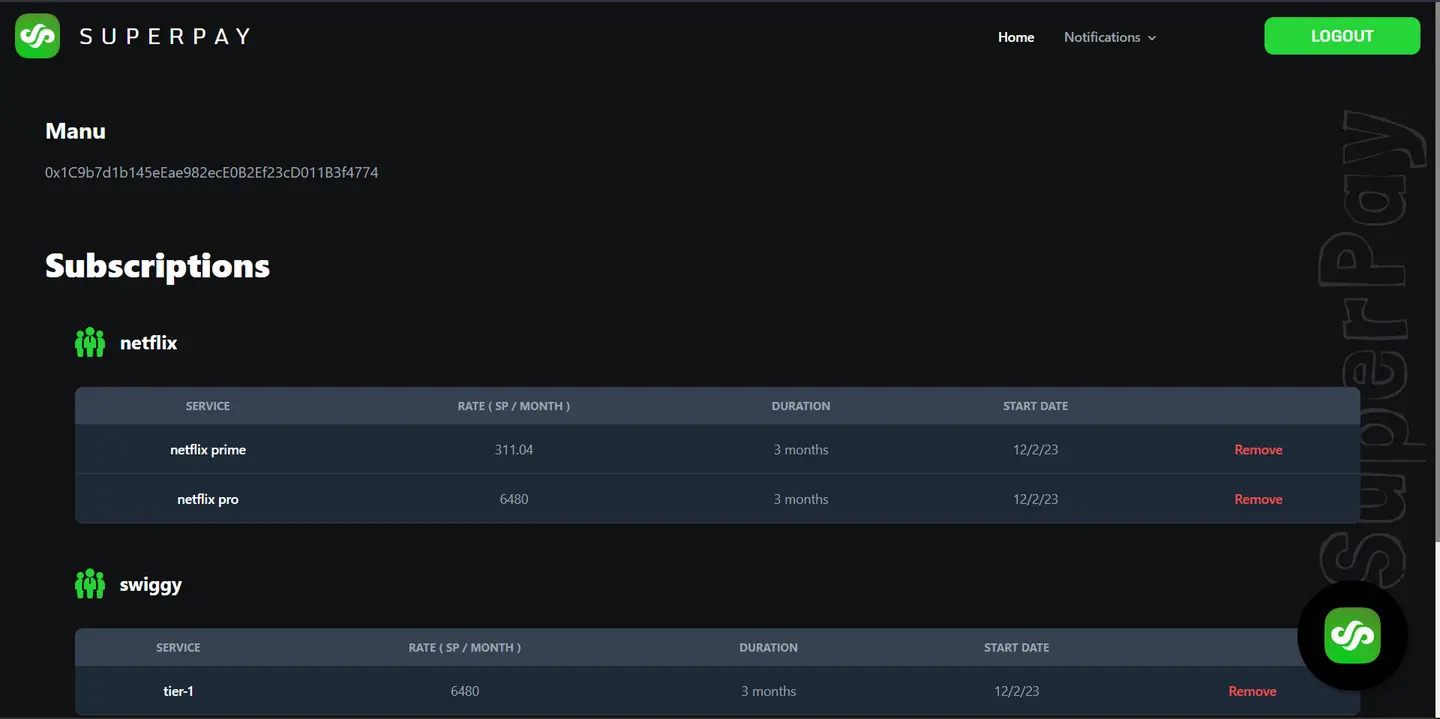Image resolution: width=1440 pixels, height=719 pixels.
Task: Remove the netflix prime subscription
Action: point(1258,450)
